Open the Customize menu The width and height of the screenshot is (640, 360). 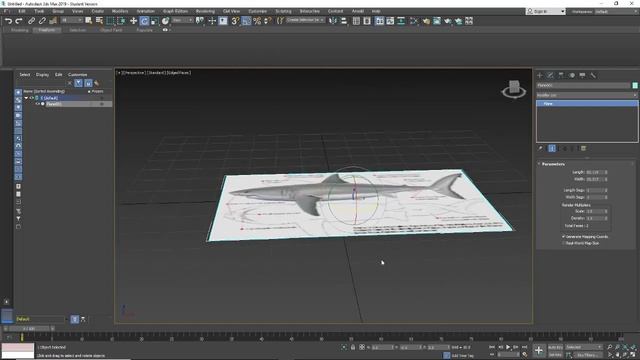258,11
